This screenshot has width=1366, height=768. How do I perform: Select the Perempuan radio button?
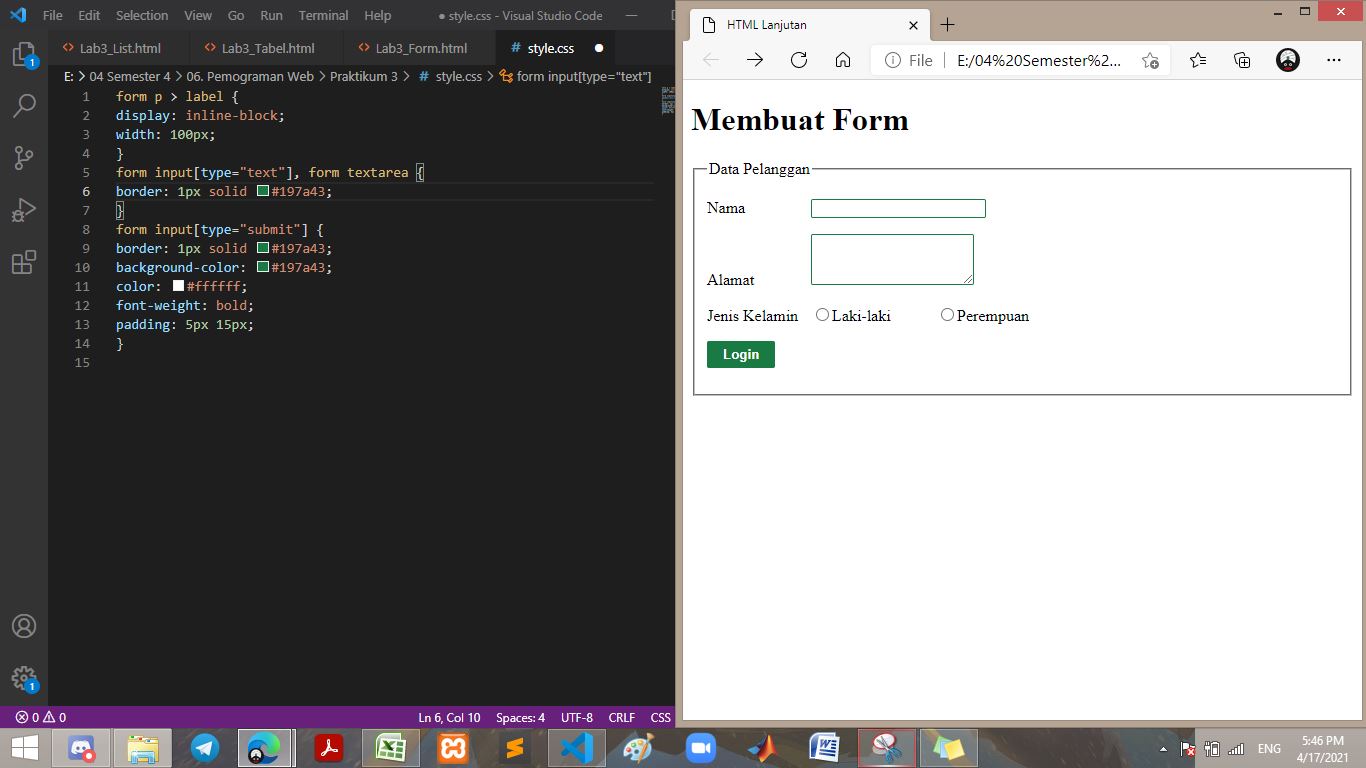(947, 314)
